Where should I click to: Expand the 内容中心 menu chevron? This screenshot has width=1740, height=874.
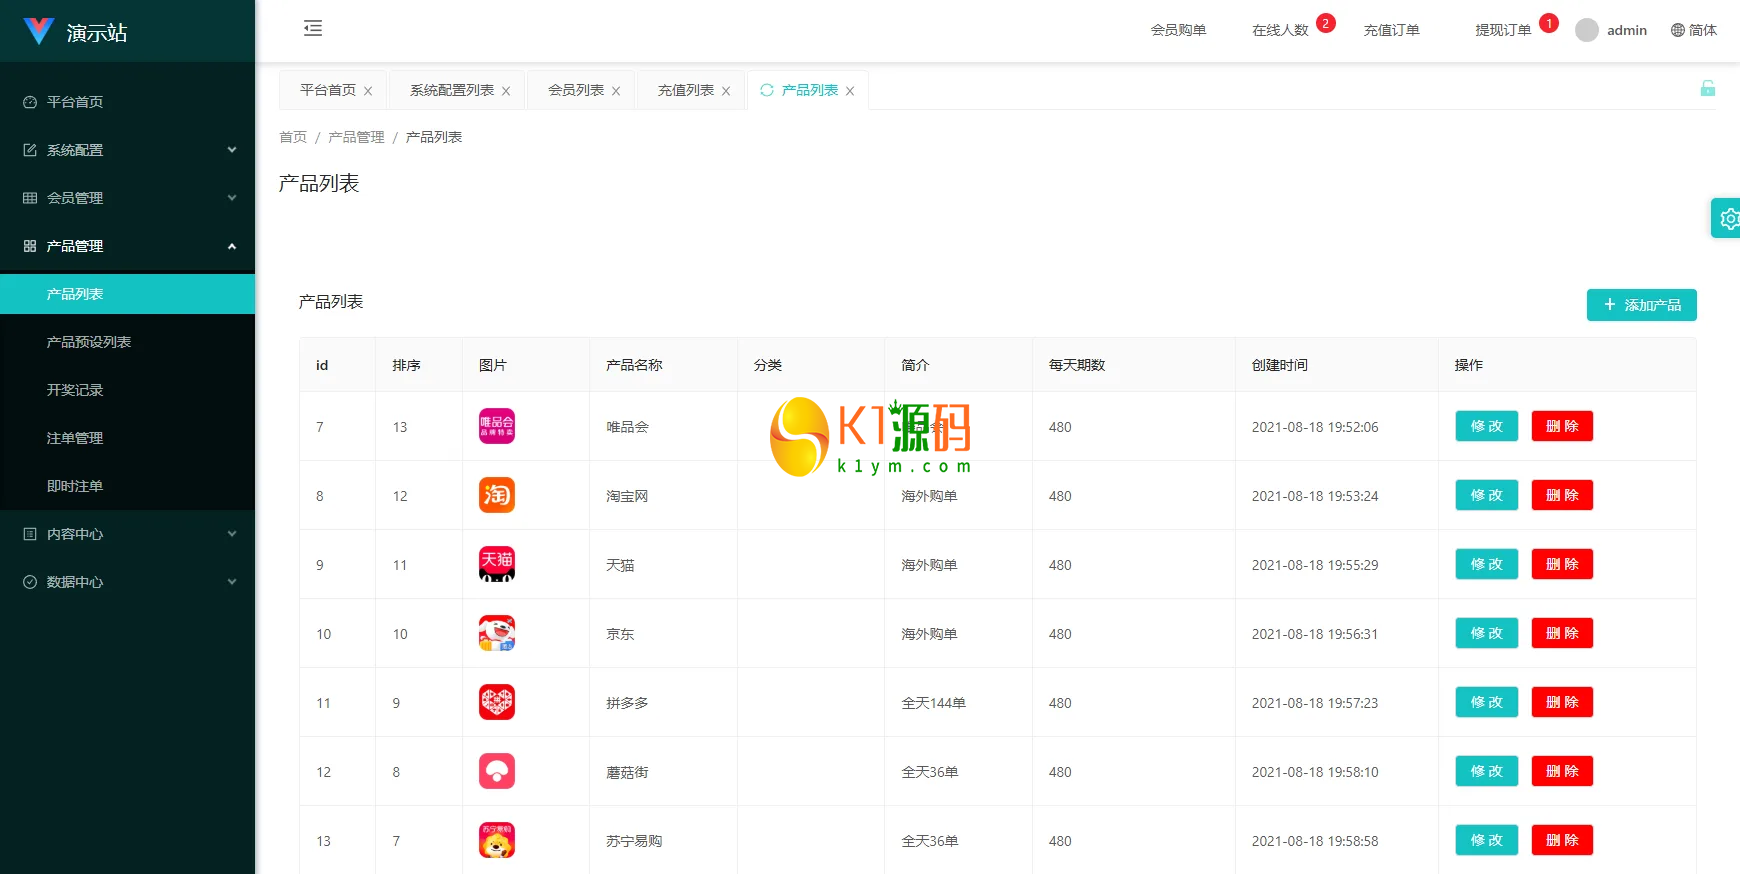point(232,534)
